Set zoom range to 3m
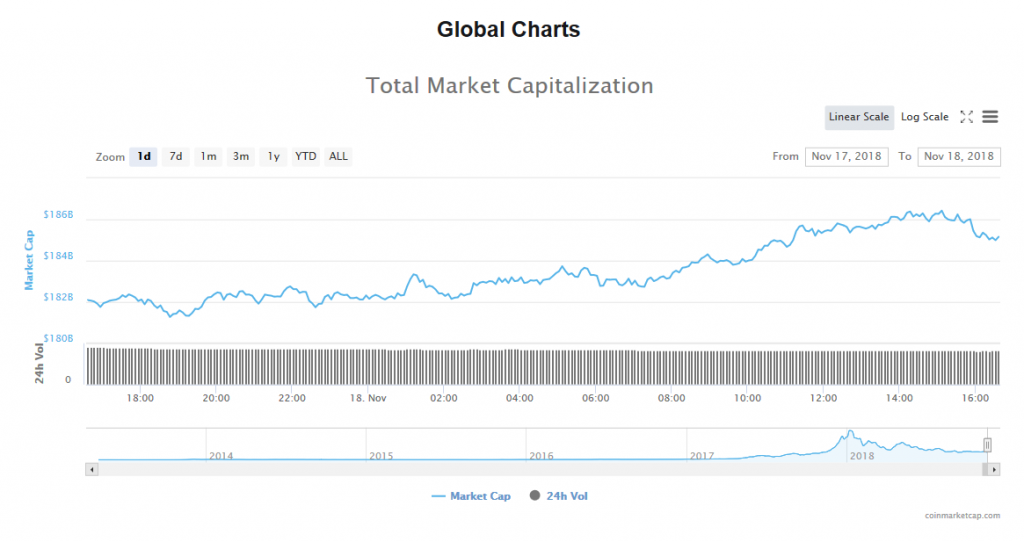Image resolution: width=1024 pixels, height=542 pixels. coord(241,156)
